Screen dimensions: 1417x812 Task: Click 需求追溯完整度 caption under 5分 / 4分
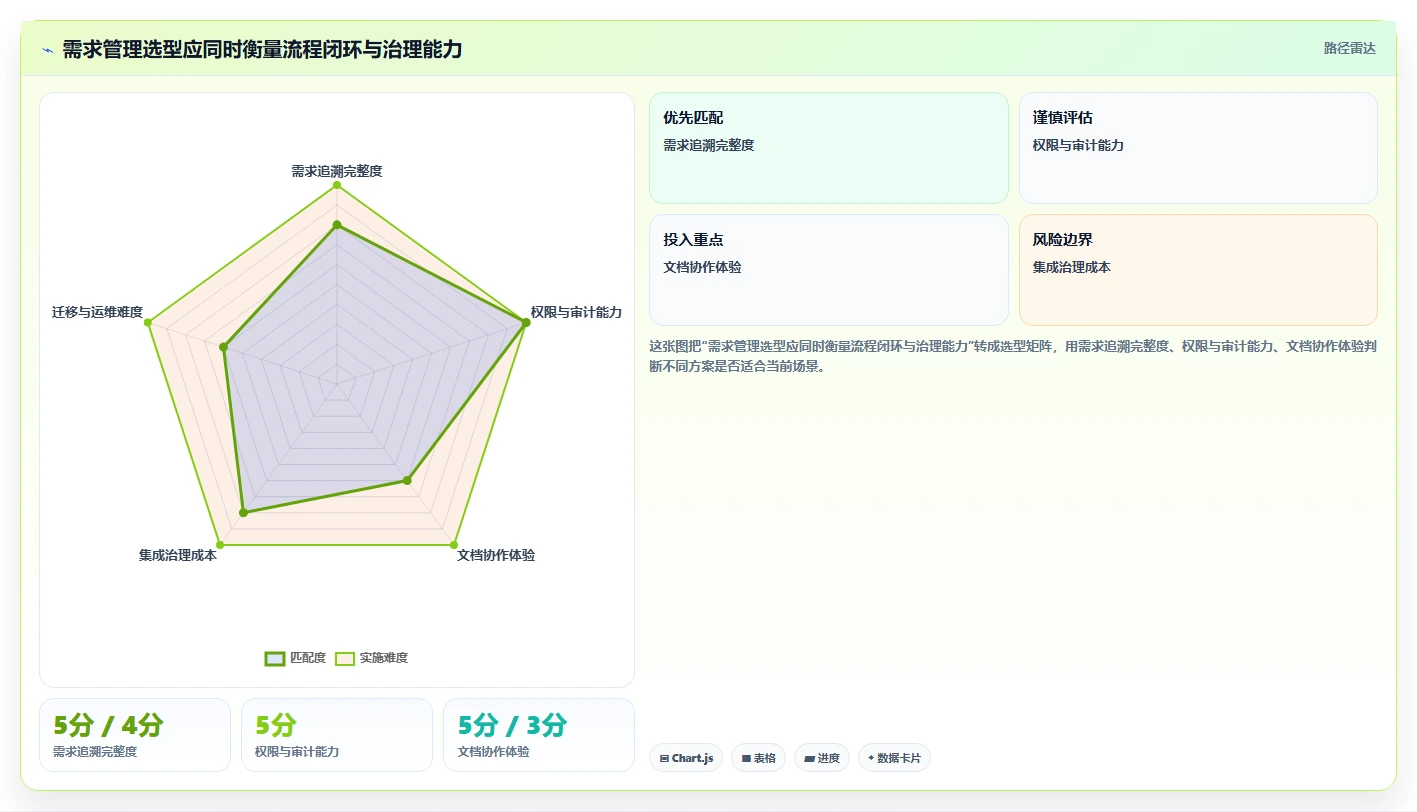click(x=95, y=752)
